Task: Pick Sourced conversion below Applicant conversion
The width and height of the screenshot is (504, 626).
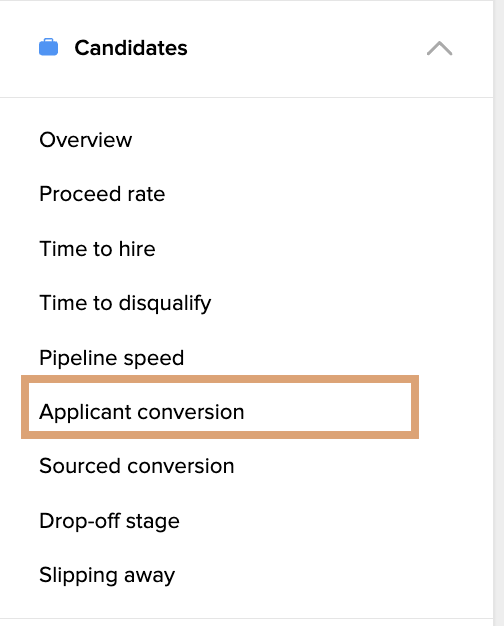Action: (x=137, y=466)
